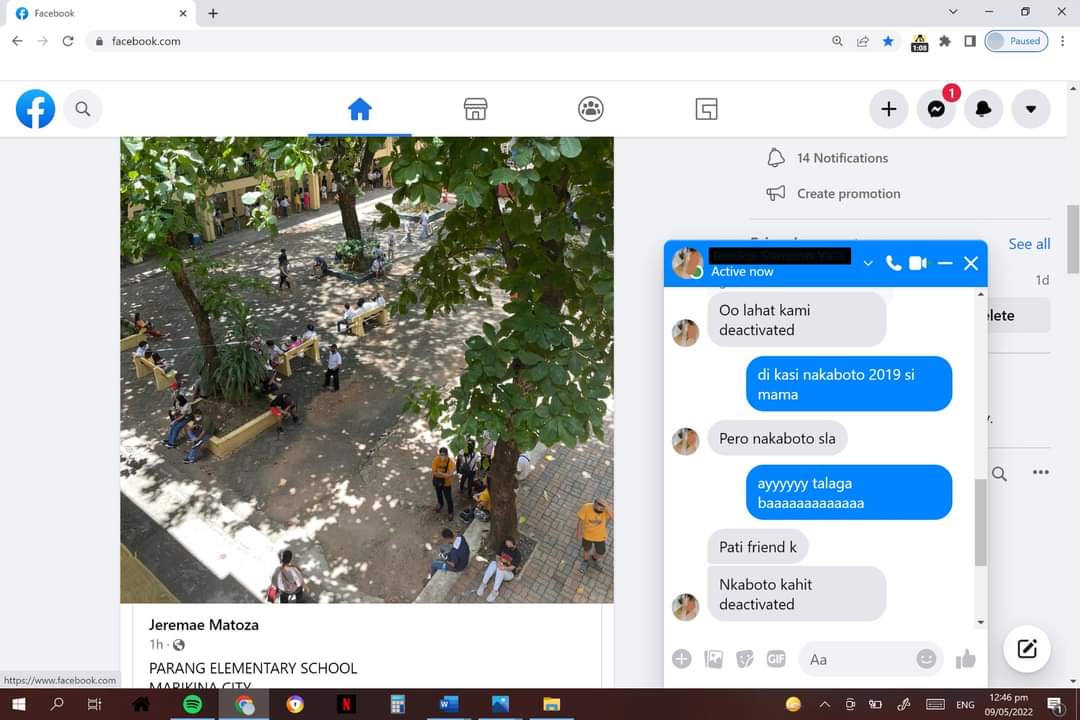The height and width of the screenshot is (720, 1080).
Task: Click message 'ayyyyyy talaga baaaaaaaaaaaaa'
Action: point(849,493)
